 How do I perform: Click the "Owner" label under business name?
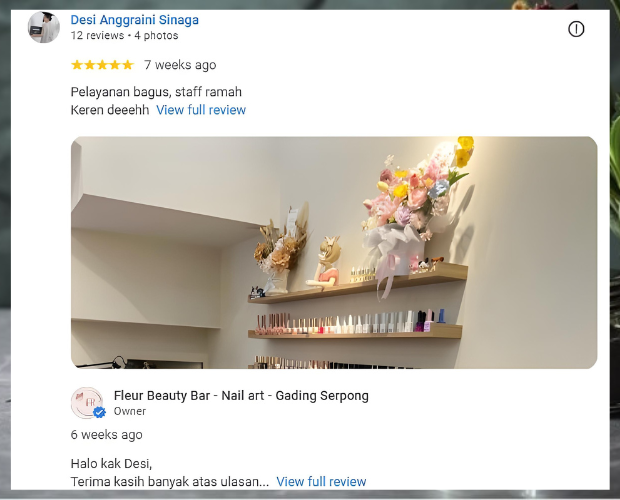pos(130,411)
